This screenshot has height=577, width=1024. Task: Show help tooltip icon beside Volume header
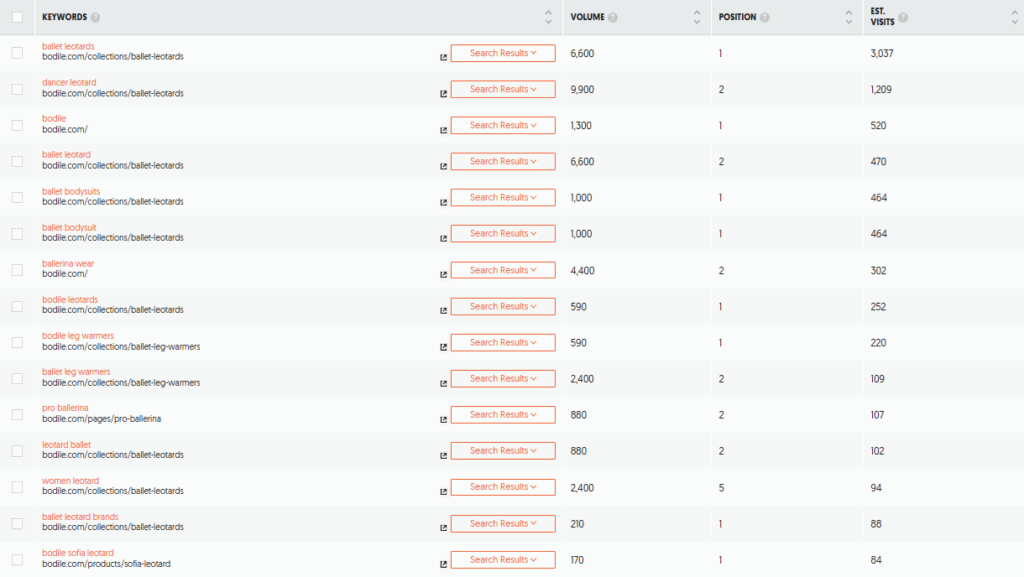point(613,18)
